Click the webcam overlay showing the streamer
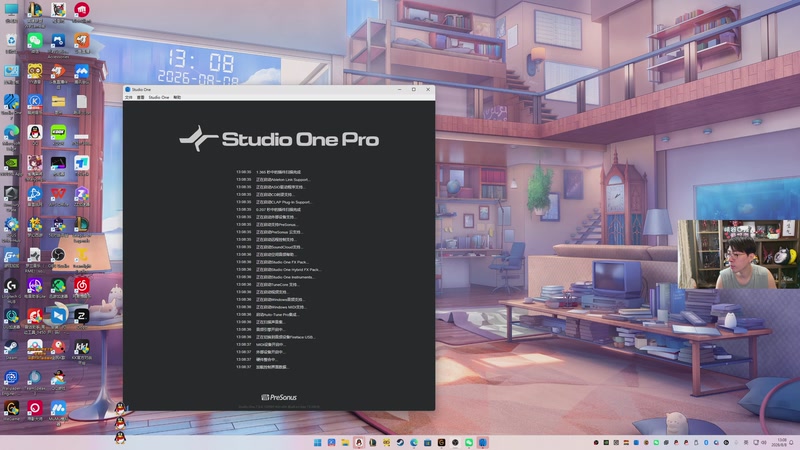800x450 pixels. (x=738, y=255)
